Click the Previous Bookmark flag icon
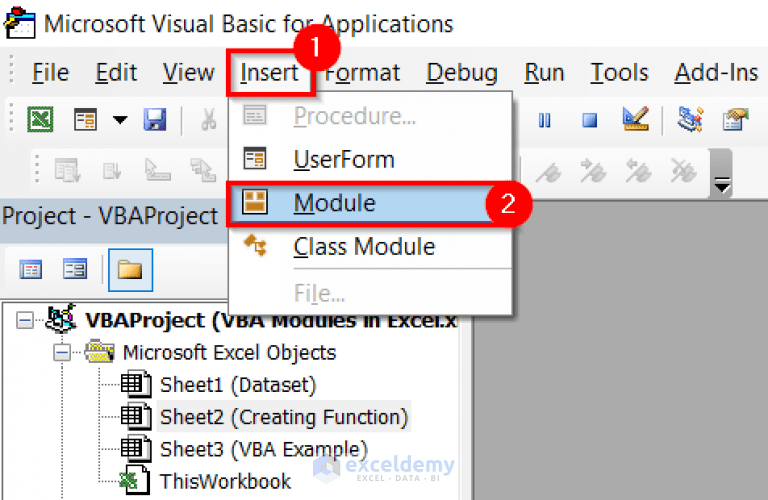 tap(638, 171)
